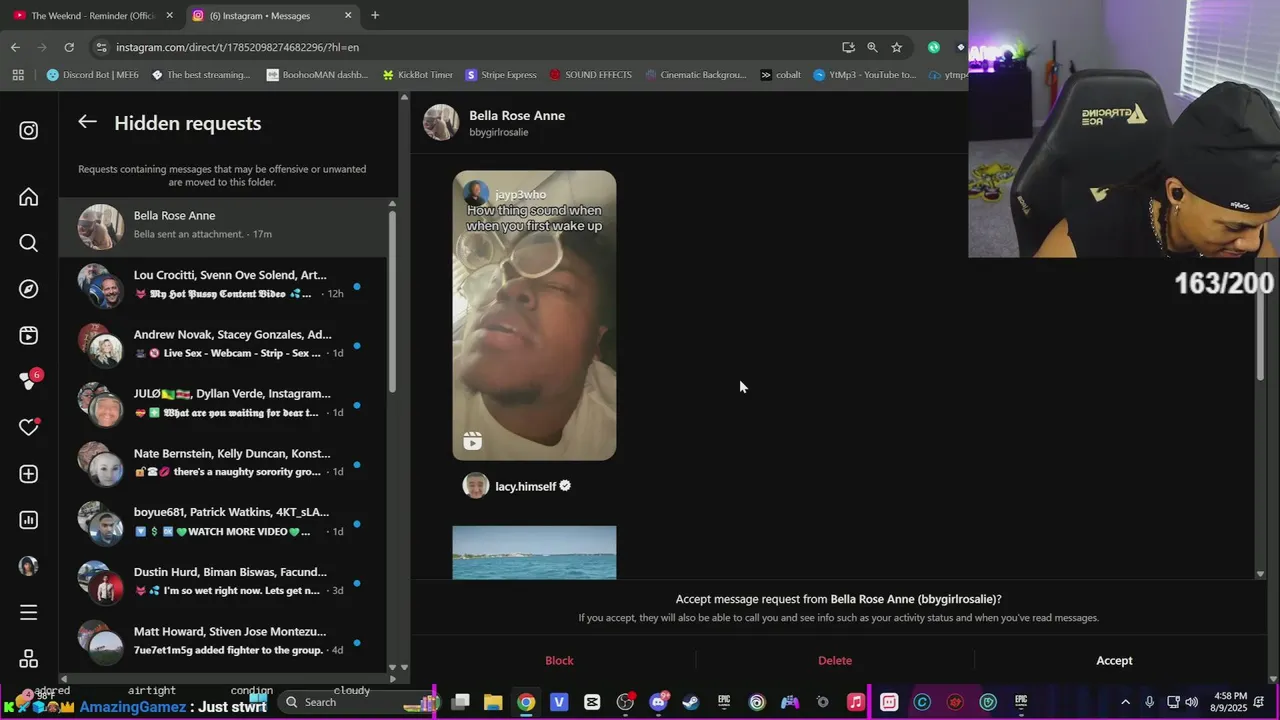Open the browser apps grid in the bookmarks bar

point(18,75)
